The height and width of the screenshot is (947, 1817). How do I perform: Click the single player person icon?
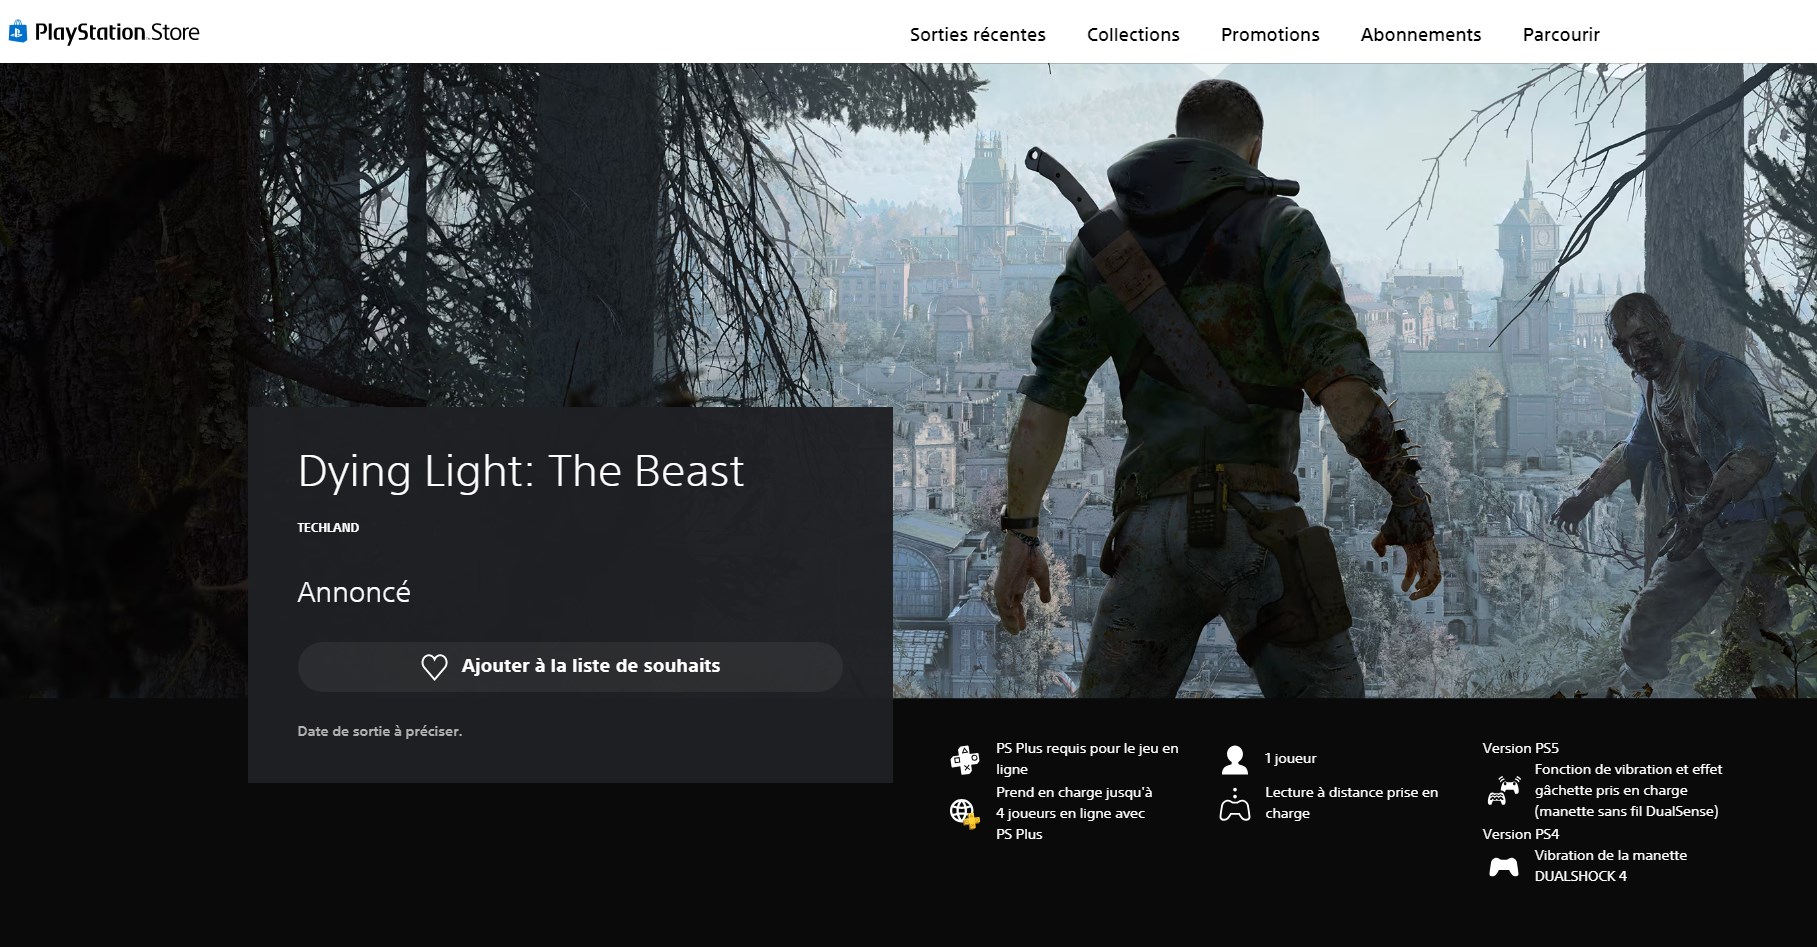[x=1235, y=760]
